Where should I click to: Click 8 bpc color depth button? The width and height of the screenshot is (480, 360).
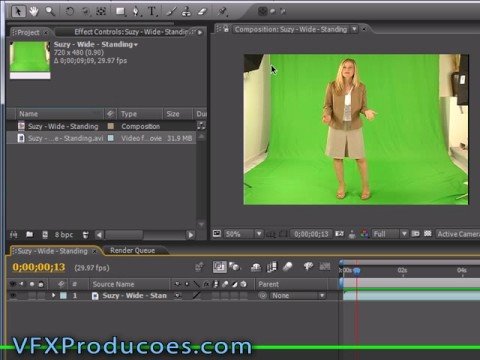[x=64, y=235]
